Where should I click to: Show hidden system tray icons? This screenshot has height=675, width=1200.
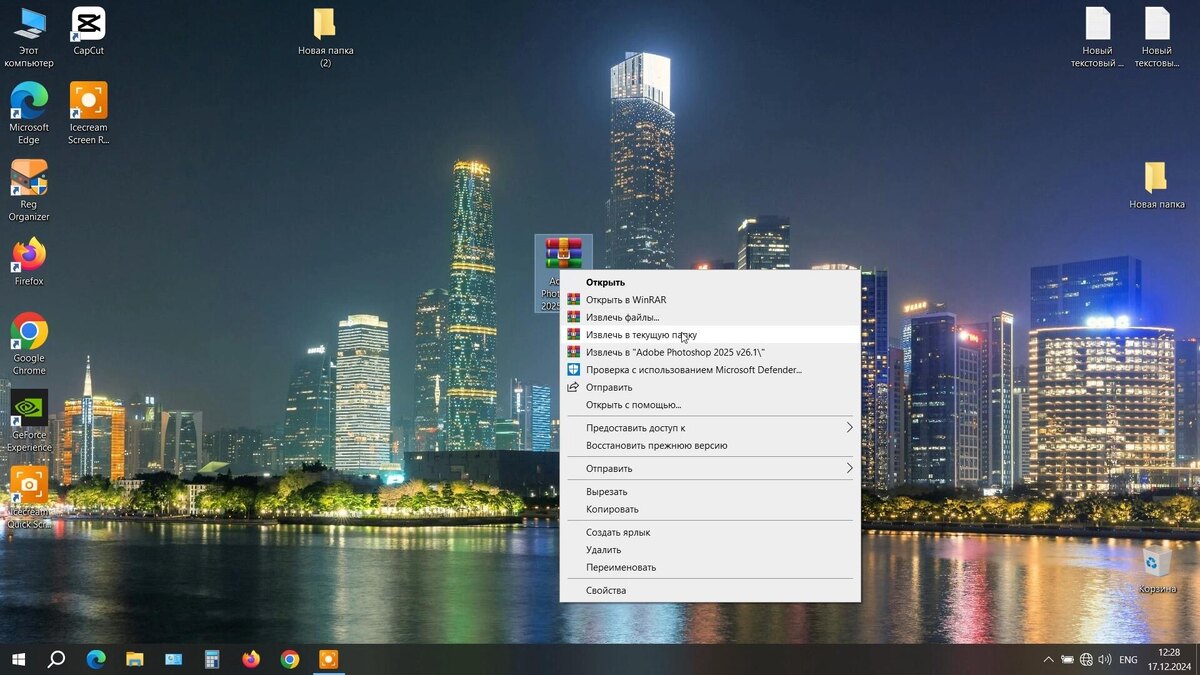(x=1048, y=660)
